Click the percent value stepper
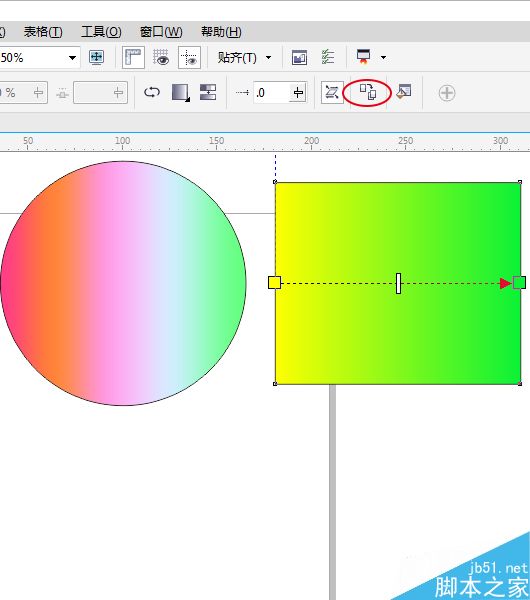The image size is (530, 600). (38, 93)
